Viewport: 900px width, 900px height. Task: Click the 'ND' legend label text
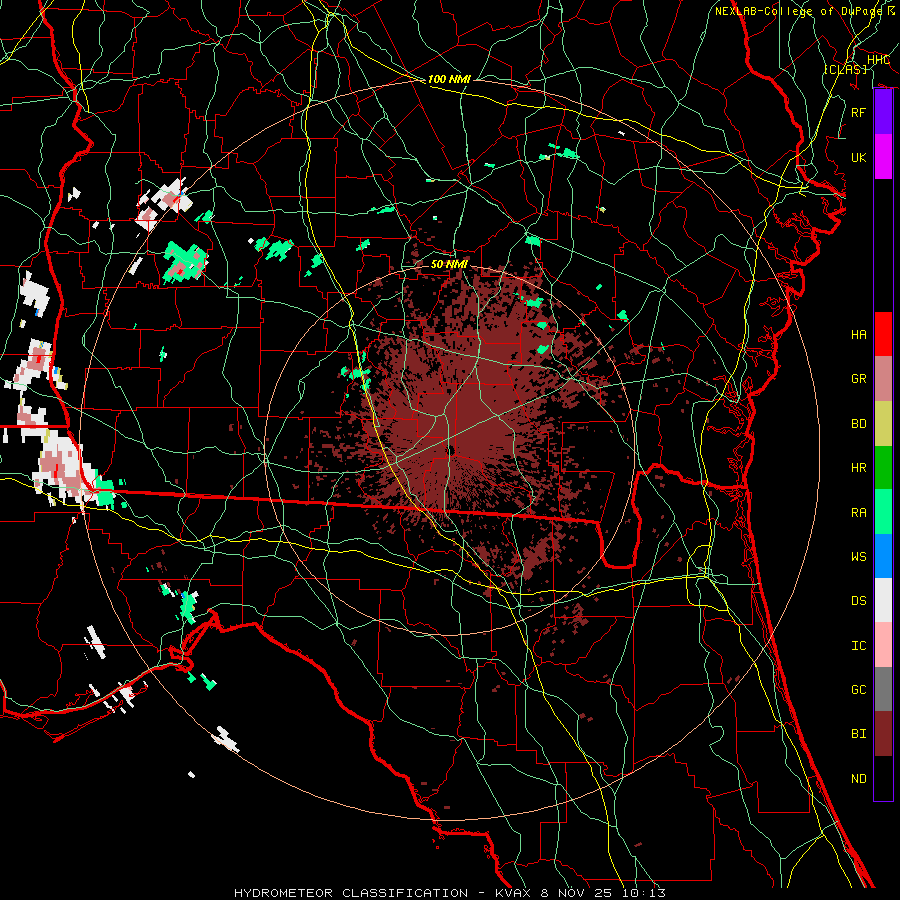click(x=859, y=779)
